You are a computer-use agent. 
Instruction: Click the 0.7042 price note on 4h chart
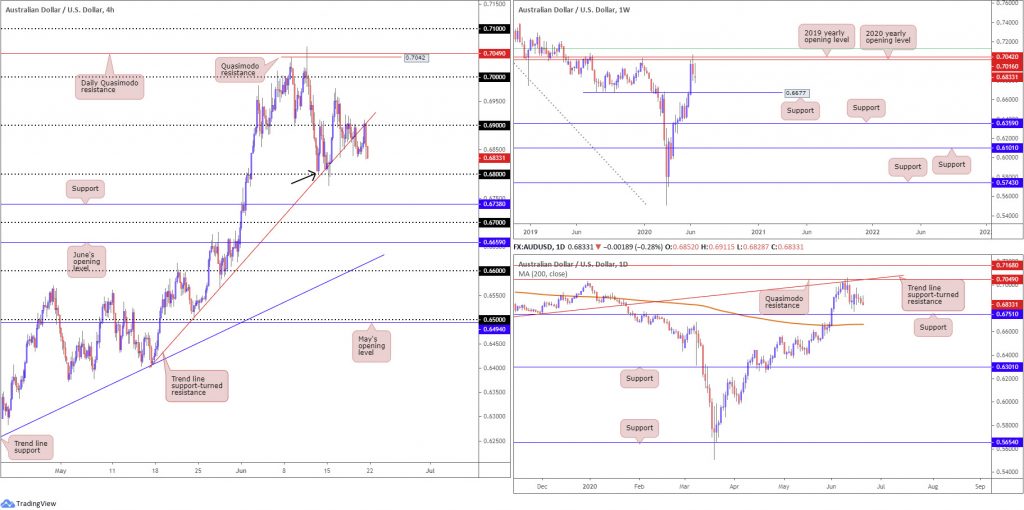coord(416,58)
